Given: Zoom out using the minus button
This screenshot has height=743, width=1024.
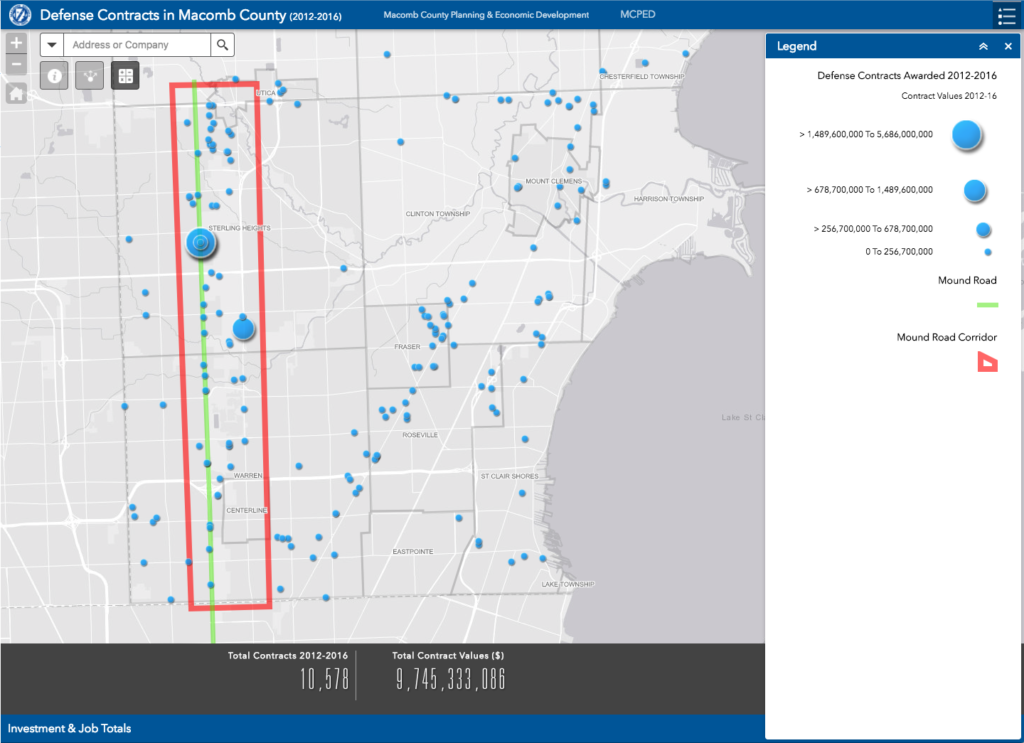Looking at the screenshot, I should coord(15,62).
